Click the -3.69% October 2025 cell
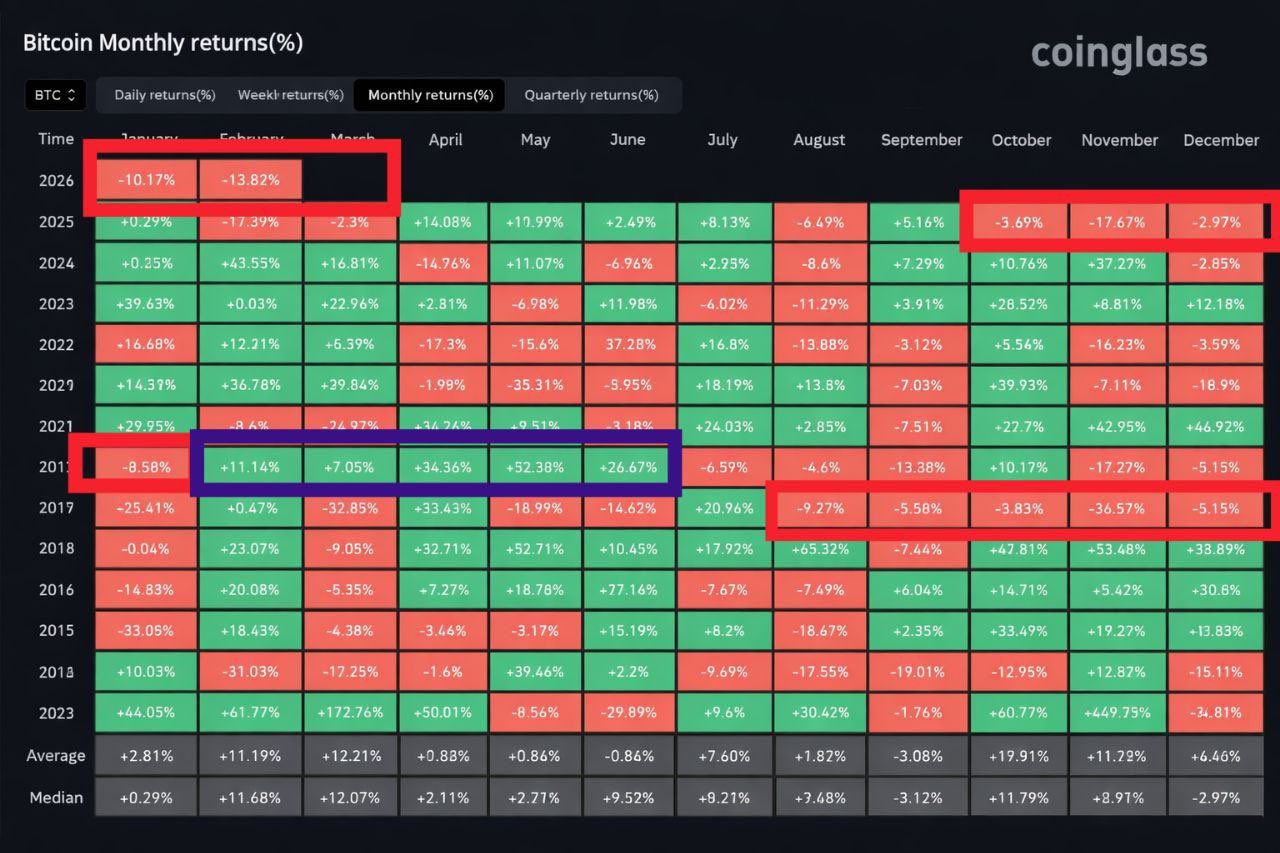Viewport: 1280px width, 853px height. pos(1020,221)
